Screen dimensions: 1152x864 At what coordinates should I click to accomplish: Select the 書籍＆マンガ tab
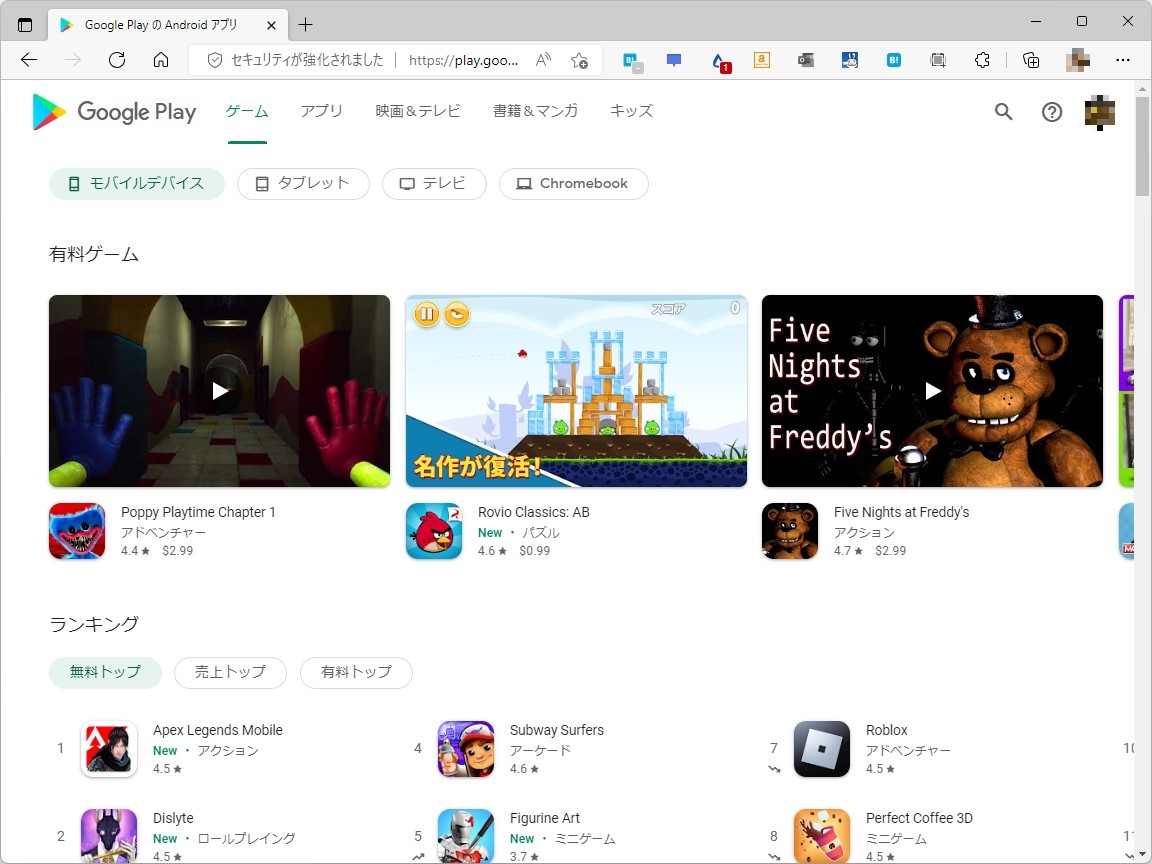pos(536,111)
